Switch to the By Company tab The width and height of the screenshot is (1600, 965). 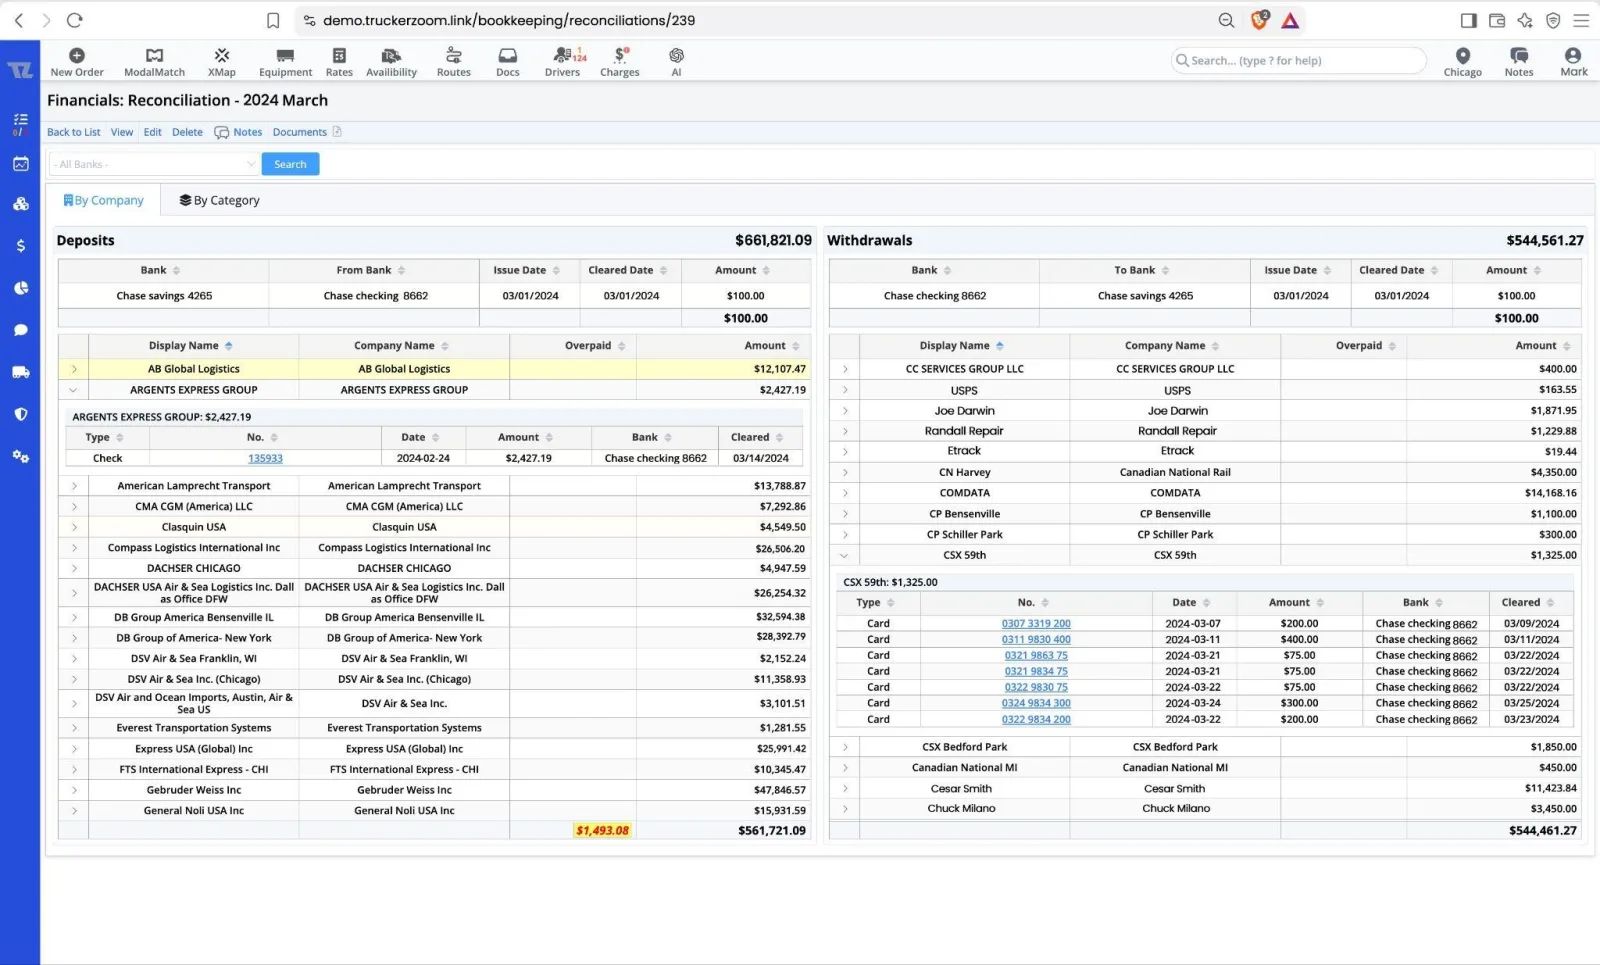[104, 200]
